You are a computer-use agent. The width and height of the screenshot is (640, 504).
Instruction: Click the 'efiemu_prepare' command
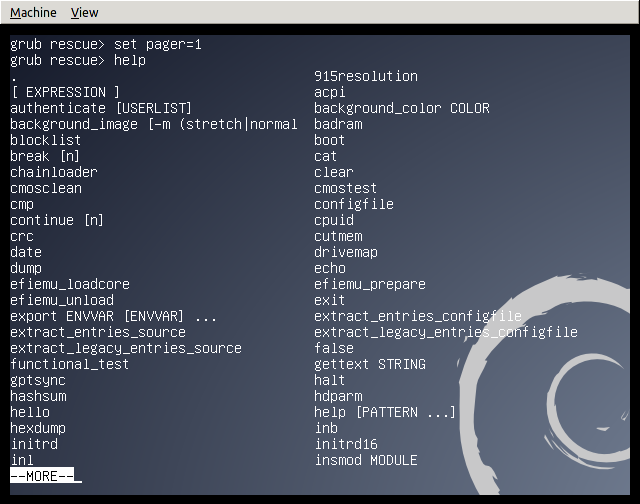pos(370,284)
